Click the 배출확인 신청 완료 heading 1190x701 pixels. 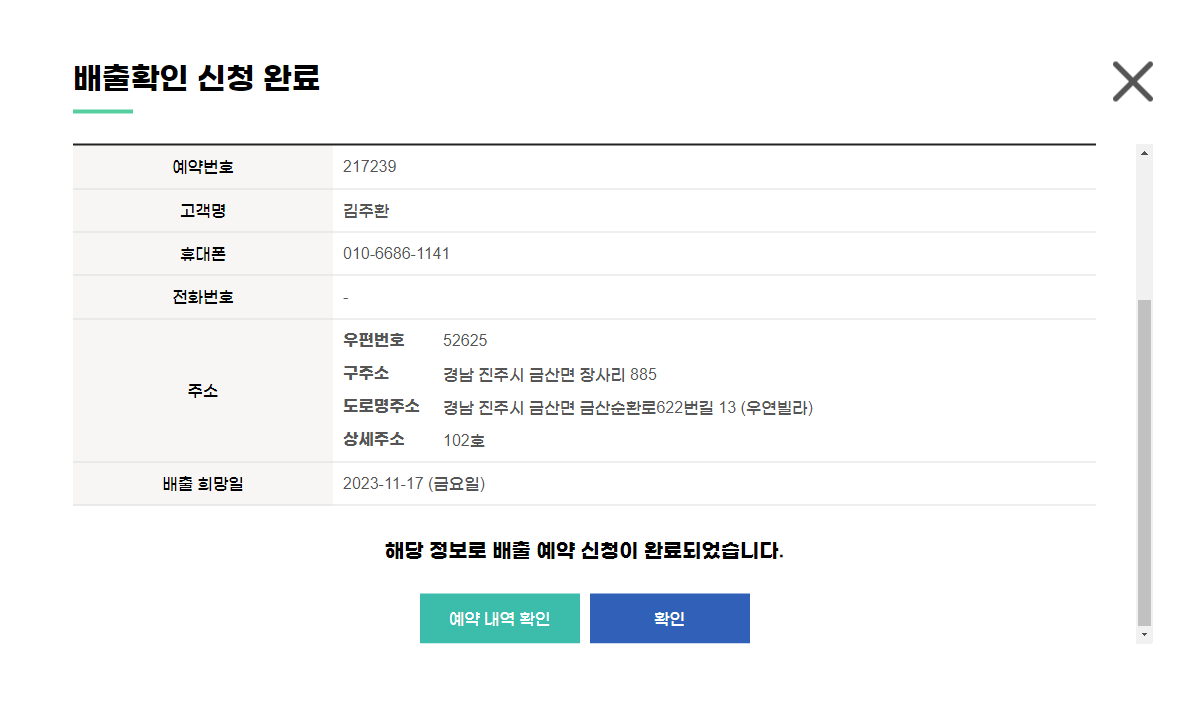(196, 78)
